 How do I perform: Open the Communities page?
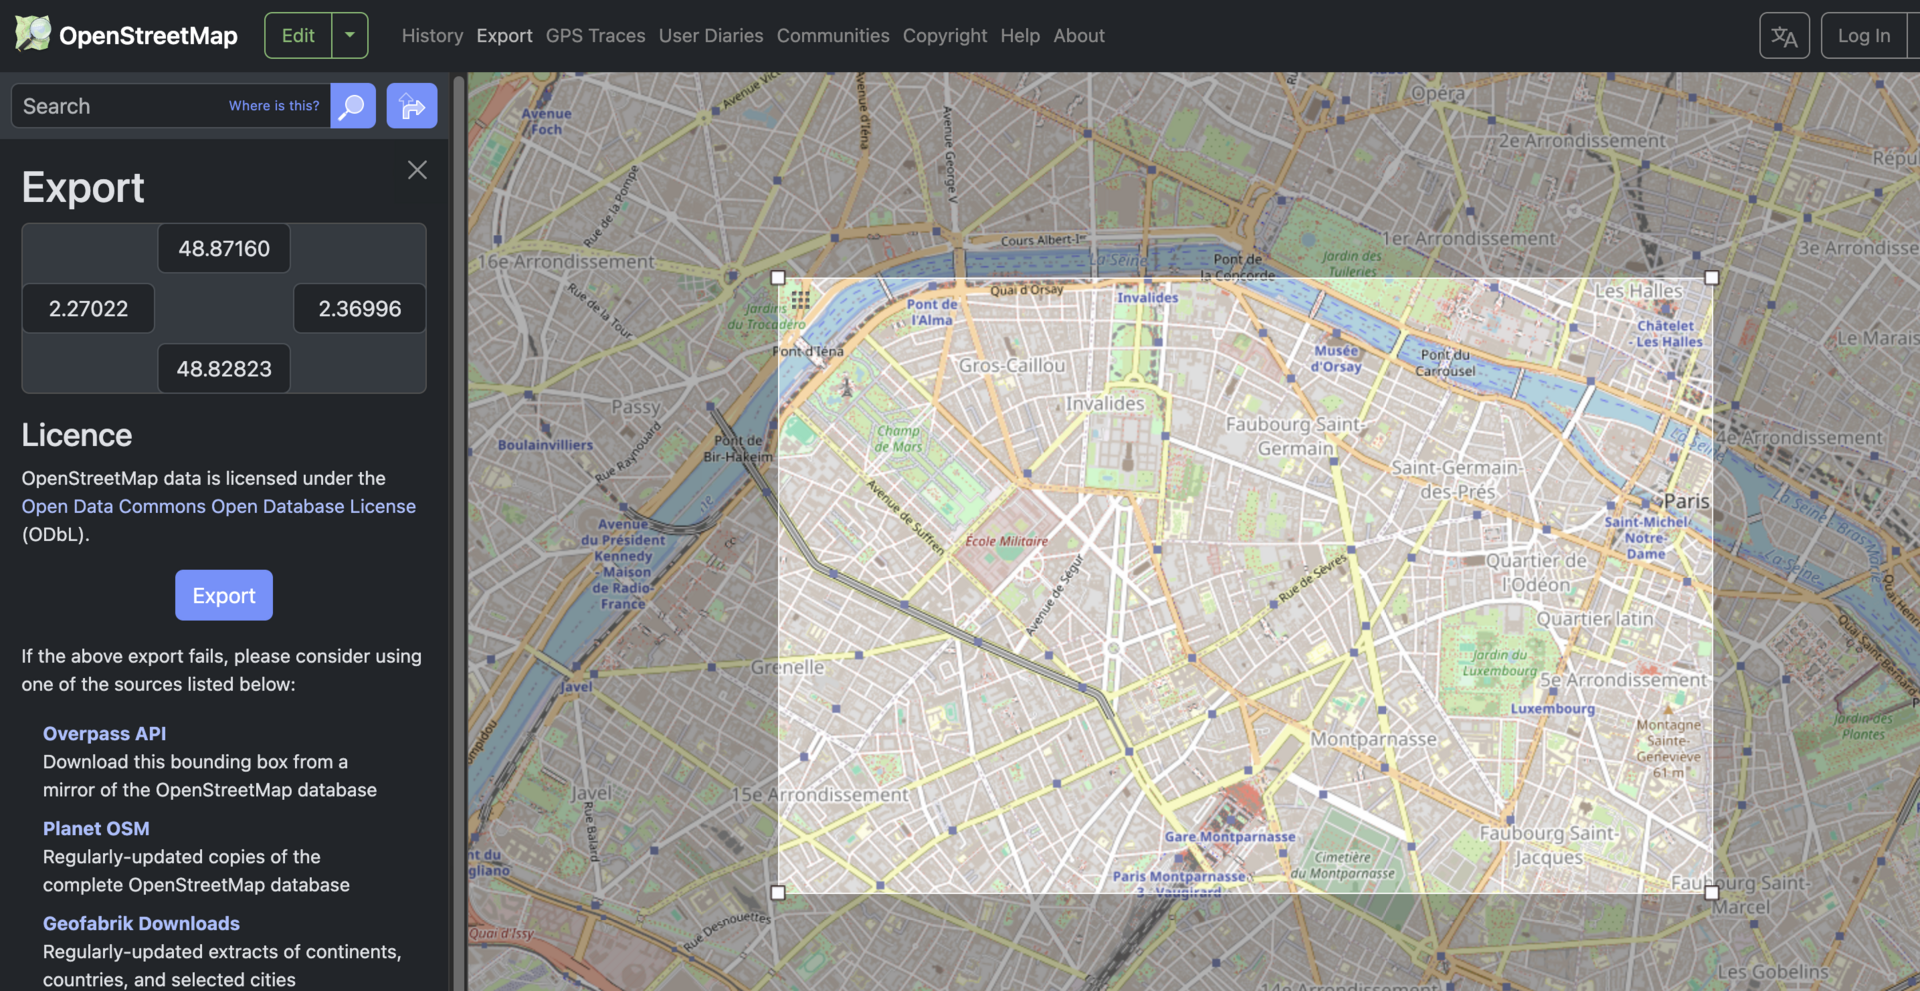point(833,35)
